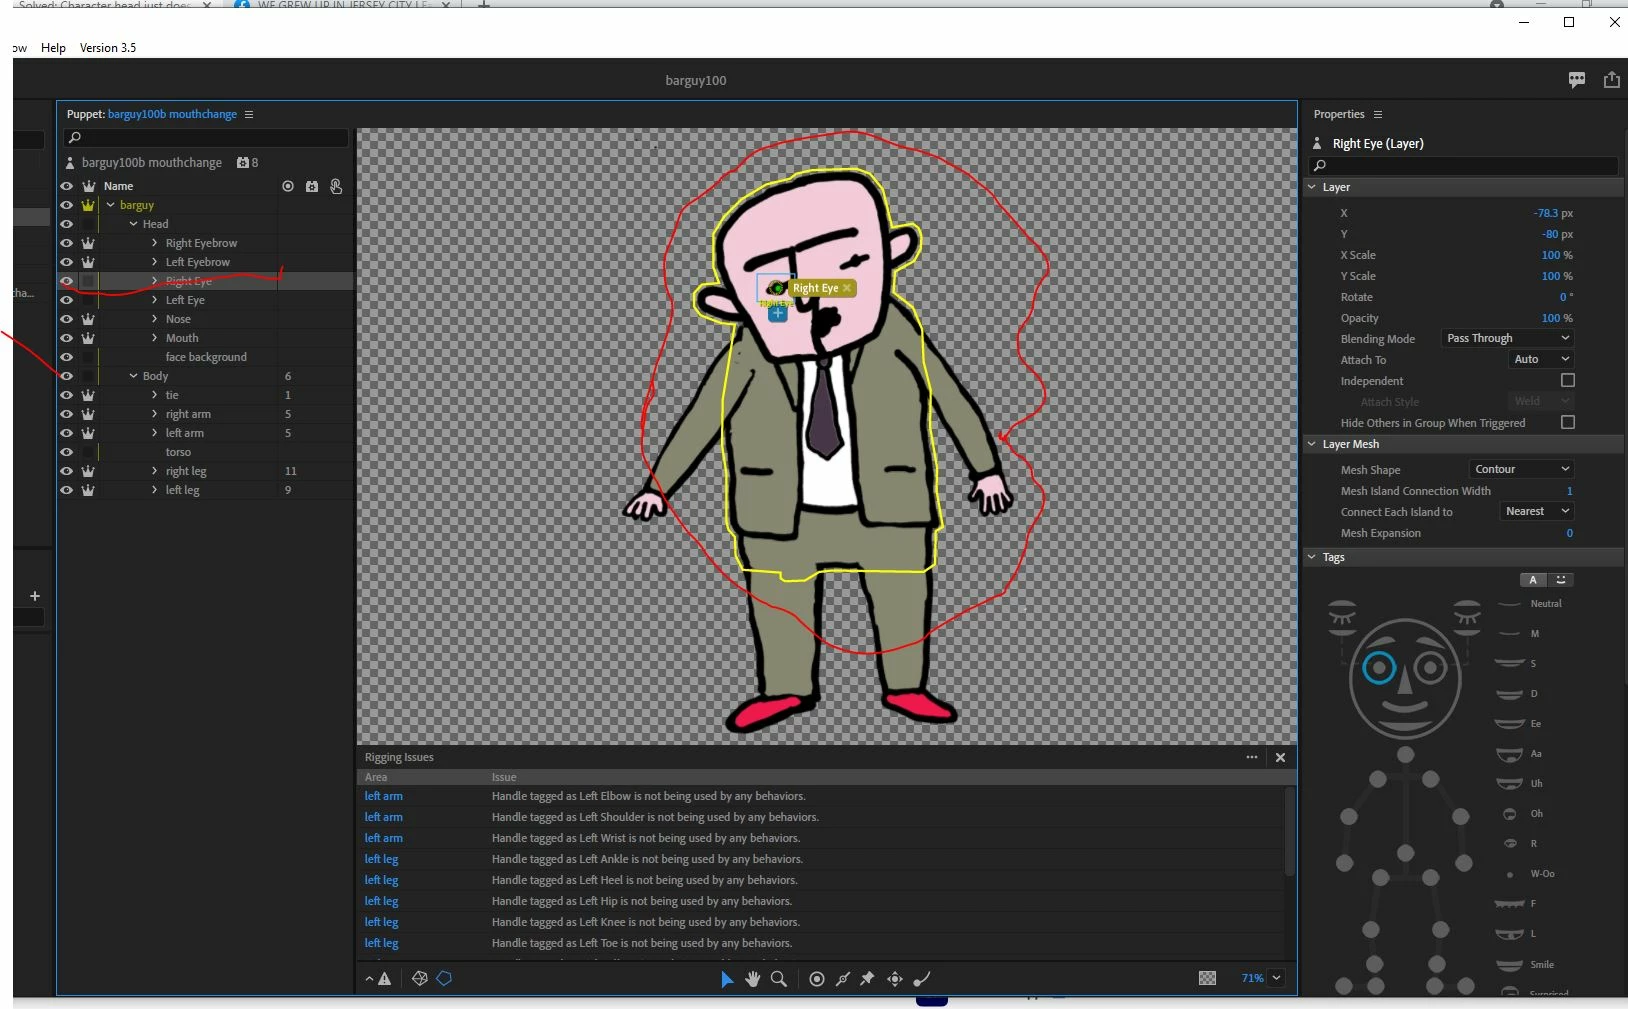
Task: Click the Right Eye tag in figure
Action: point(1379,668)
